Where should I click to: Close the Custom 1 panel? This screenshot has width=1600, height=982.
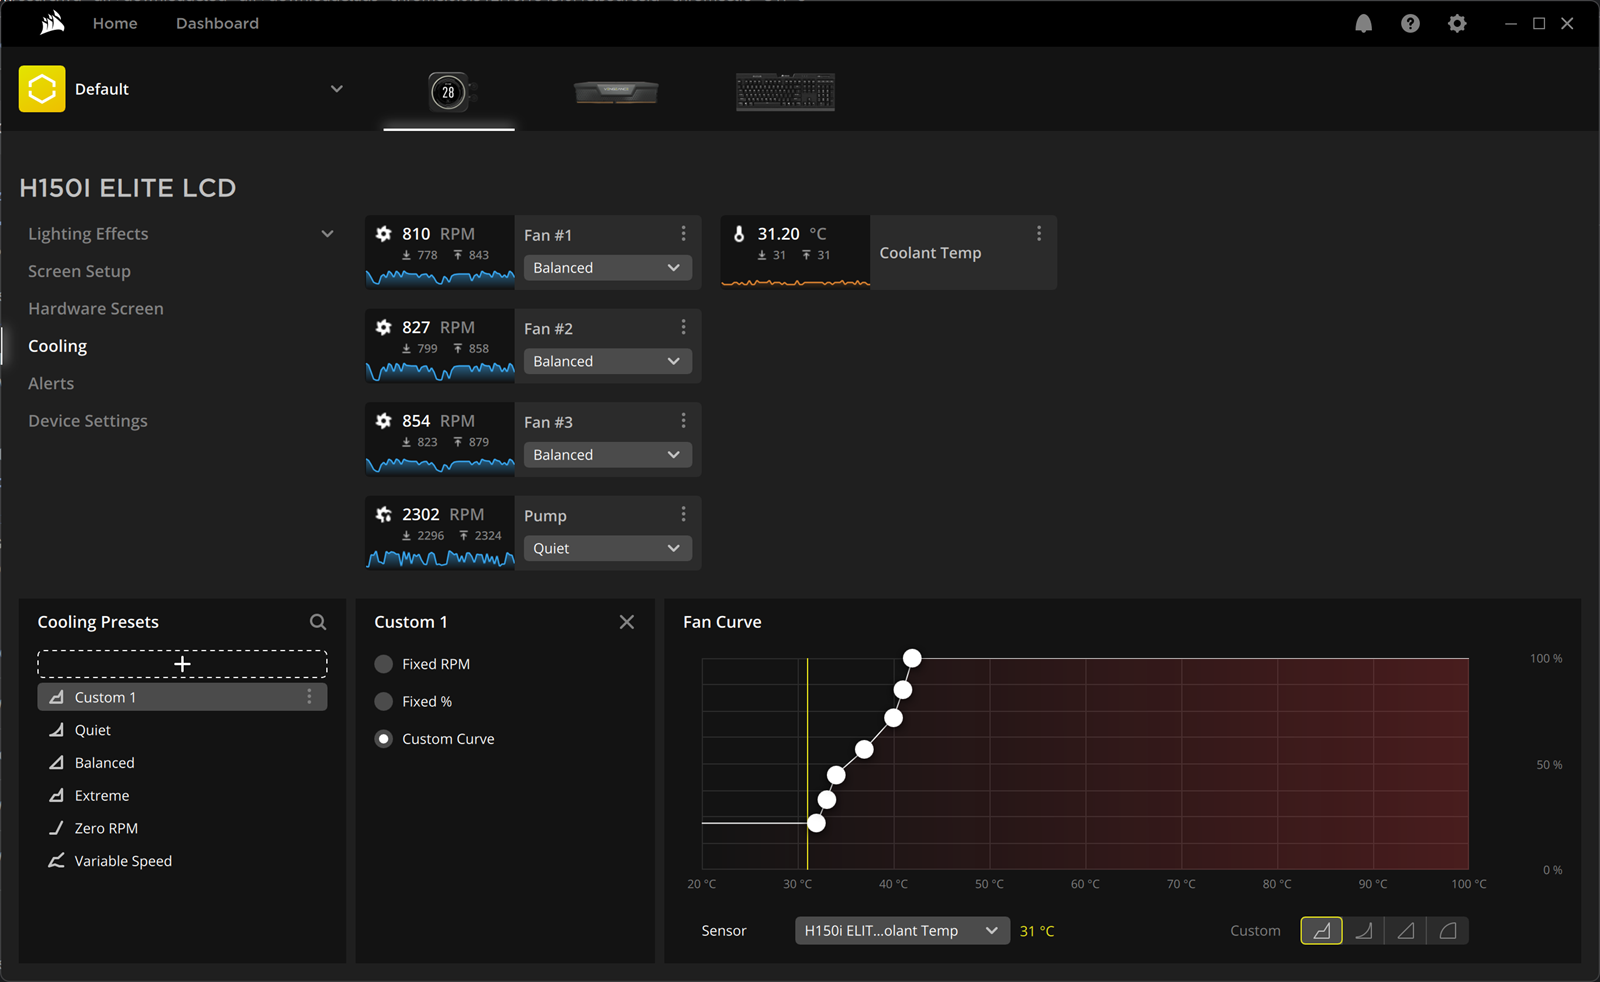tap(627, 622)
